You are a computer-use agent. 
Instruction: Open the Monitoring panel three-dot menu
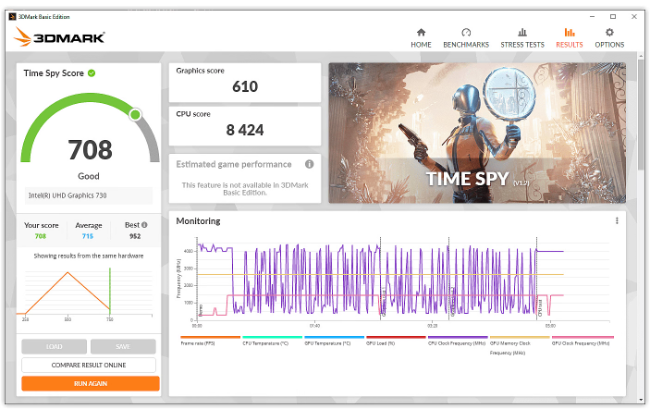pos(617,221)
